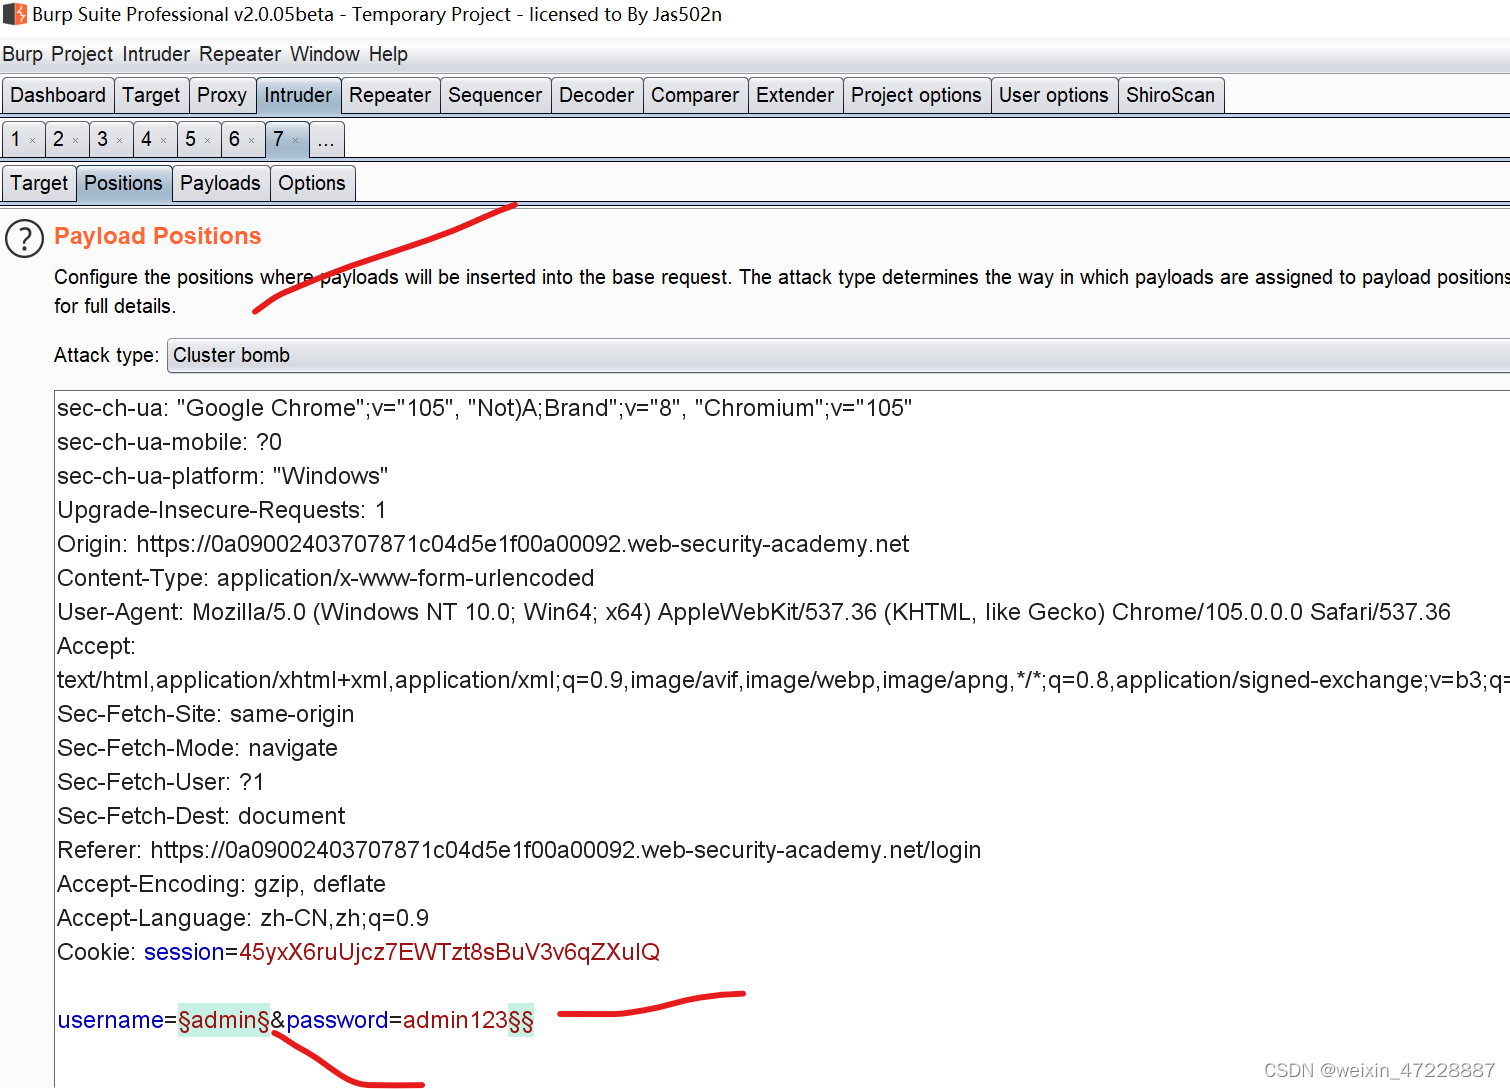Switch to the Comparer tab

tap(695, 95)
